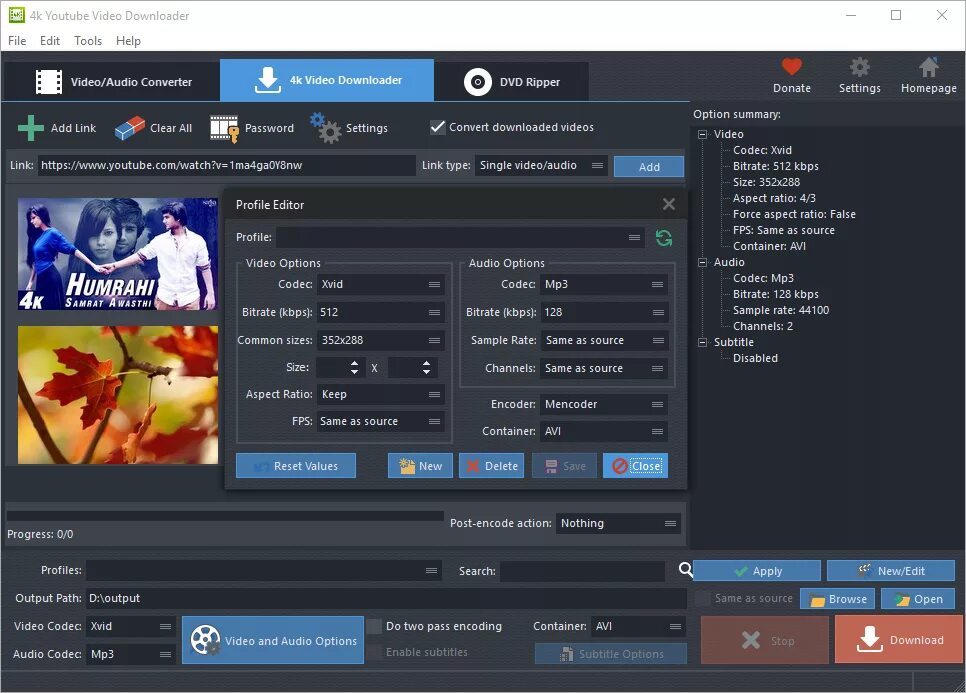Viewport: 966px width, 693px height.
Task: Enable Convert downloaded videos checkbox
Action: 437,127
